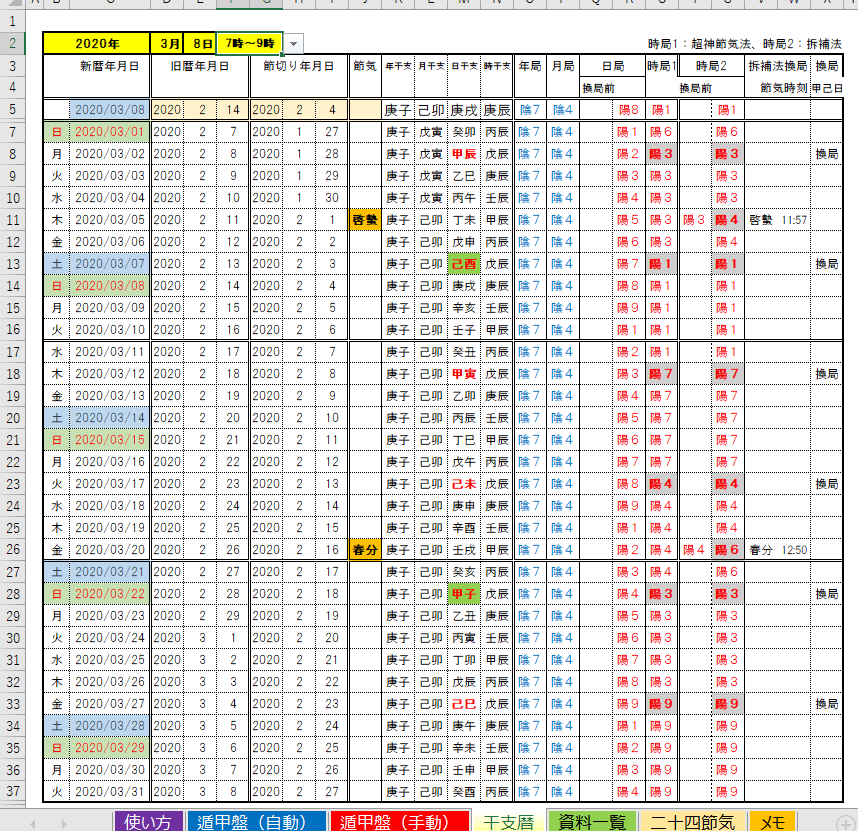The width and height of the screenshot is (858, 831).
Task: Select the 2020/03/31 date cell
Action: coord(109,792)
